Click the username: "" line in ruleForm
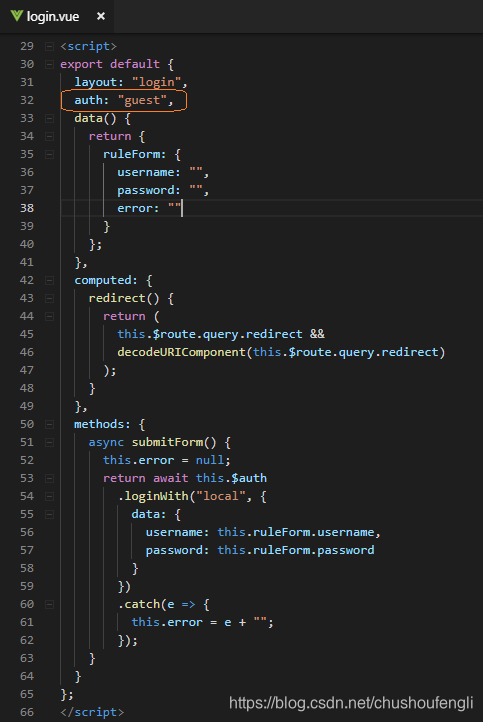The image size is (483, 722). (x=163, y=172)
